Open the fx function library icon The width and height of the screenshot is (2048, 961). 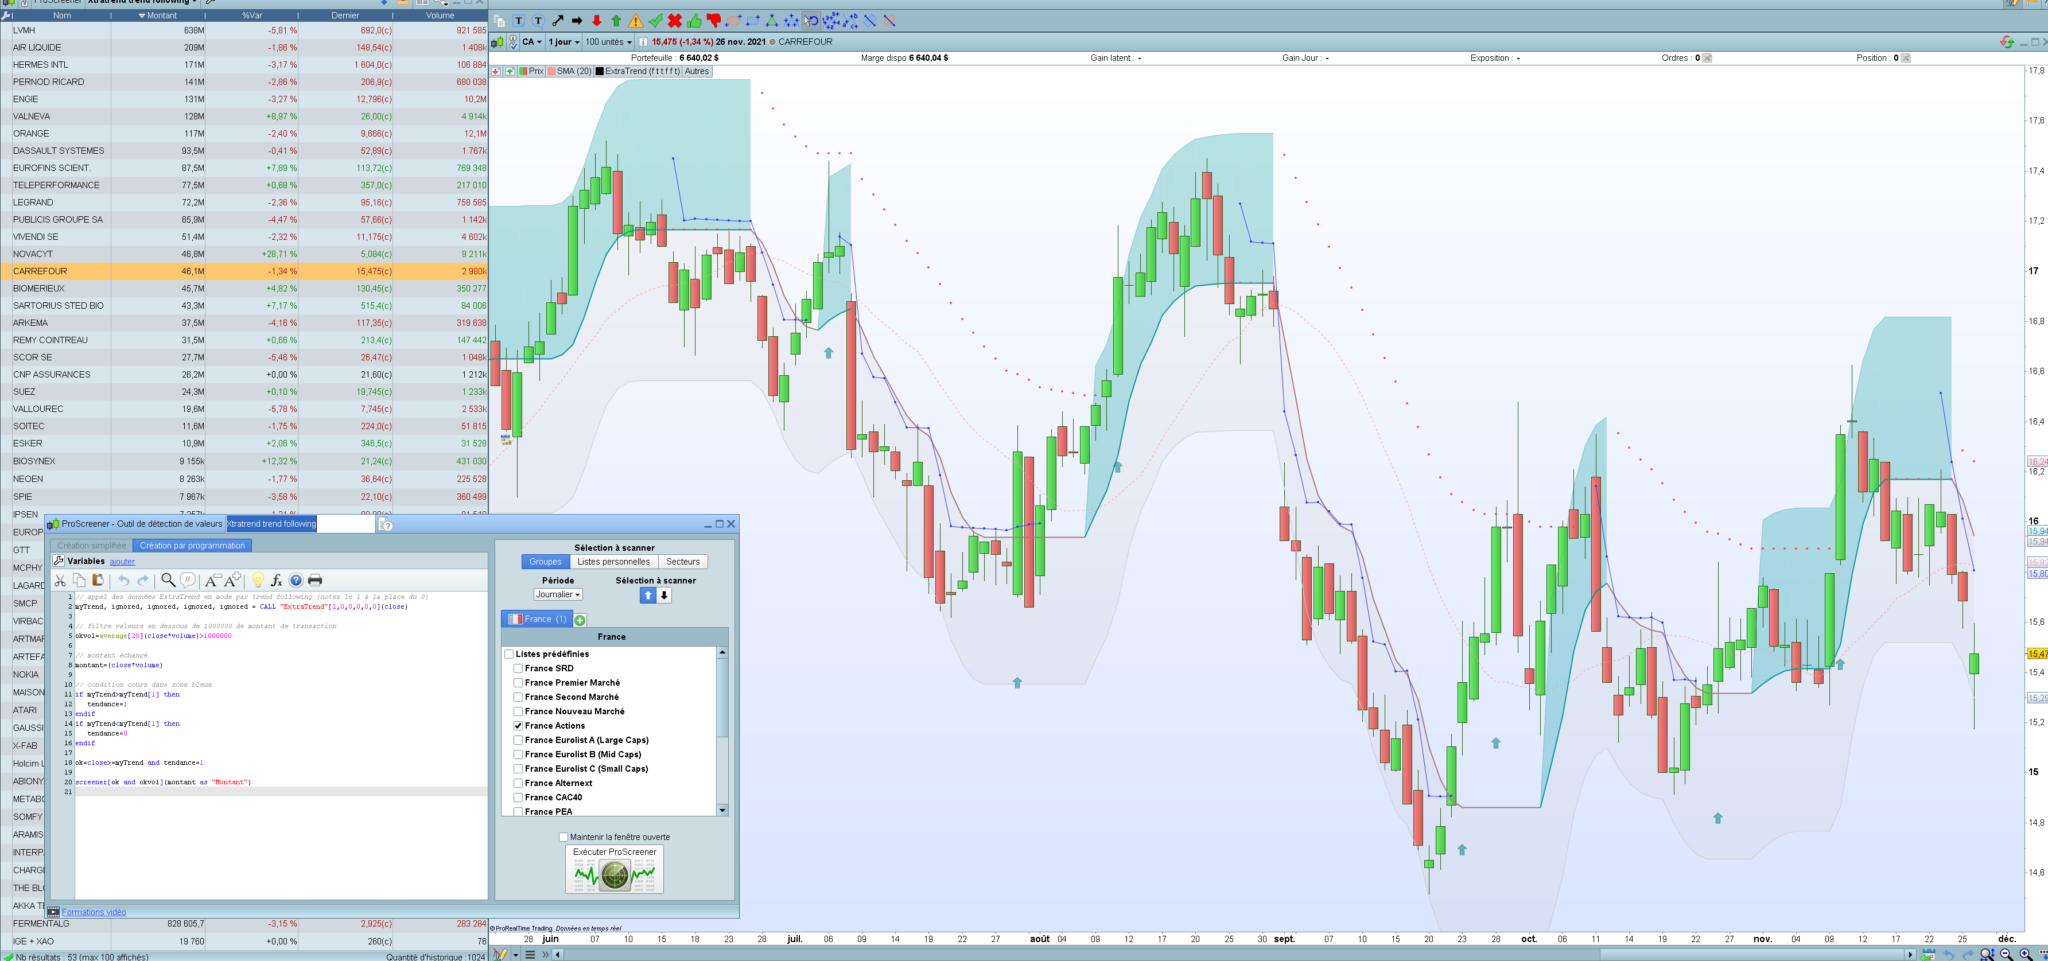click(x=277, y=580)
